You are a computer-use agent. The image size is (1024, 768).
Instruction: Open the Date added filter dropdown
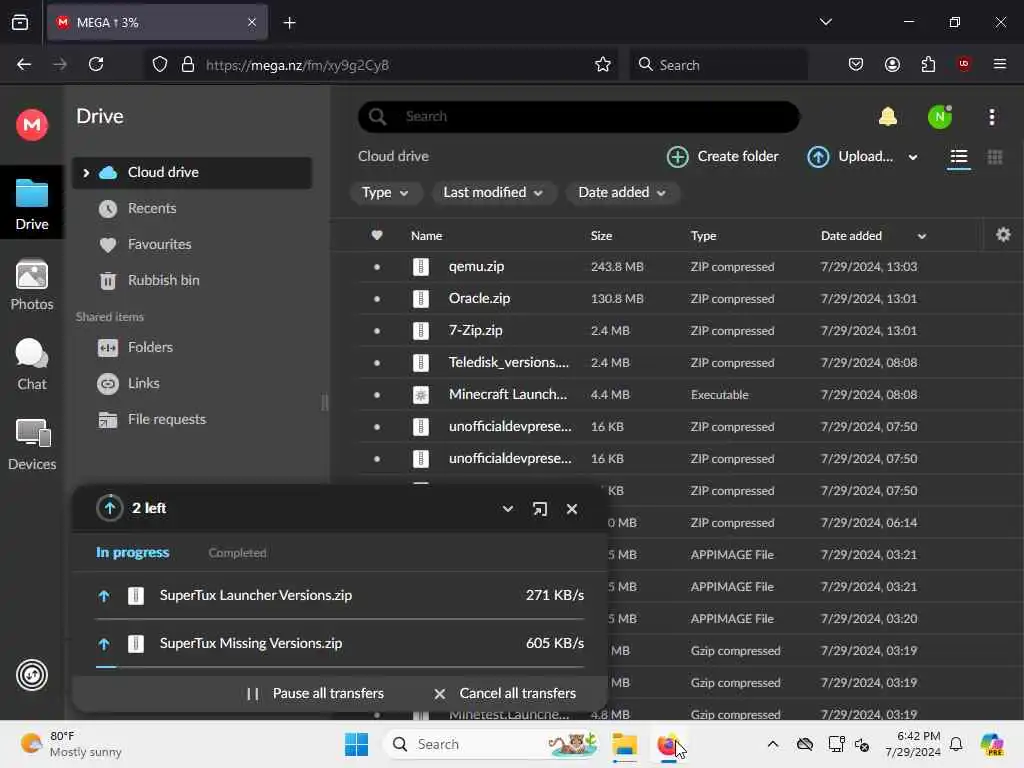pyautogui.click(x=622, y=193)
